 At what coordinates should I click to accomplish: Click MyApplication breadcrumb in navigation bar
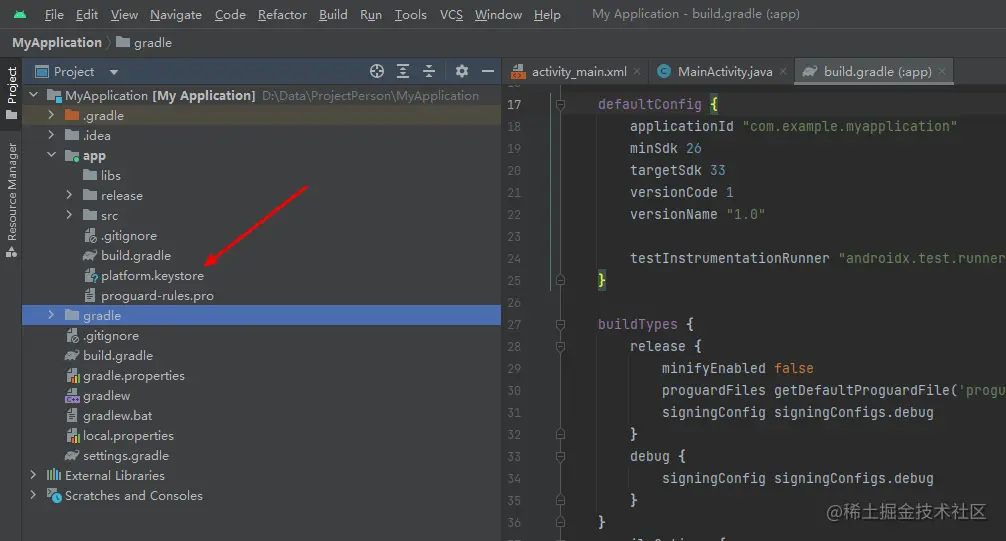coord(56,42)
